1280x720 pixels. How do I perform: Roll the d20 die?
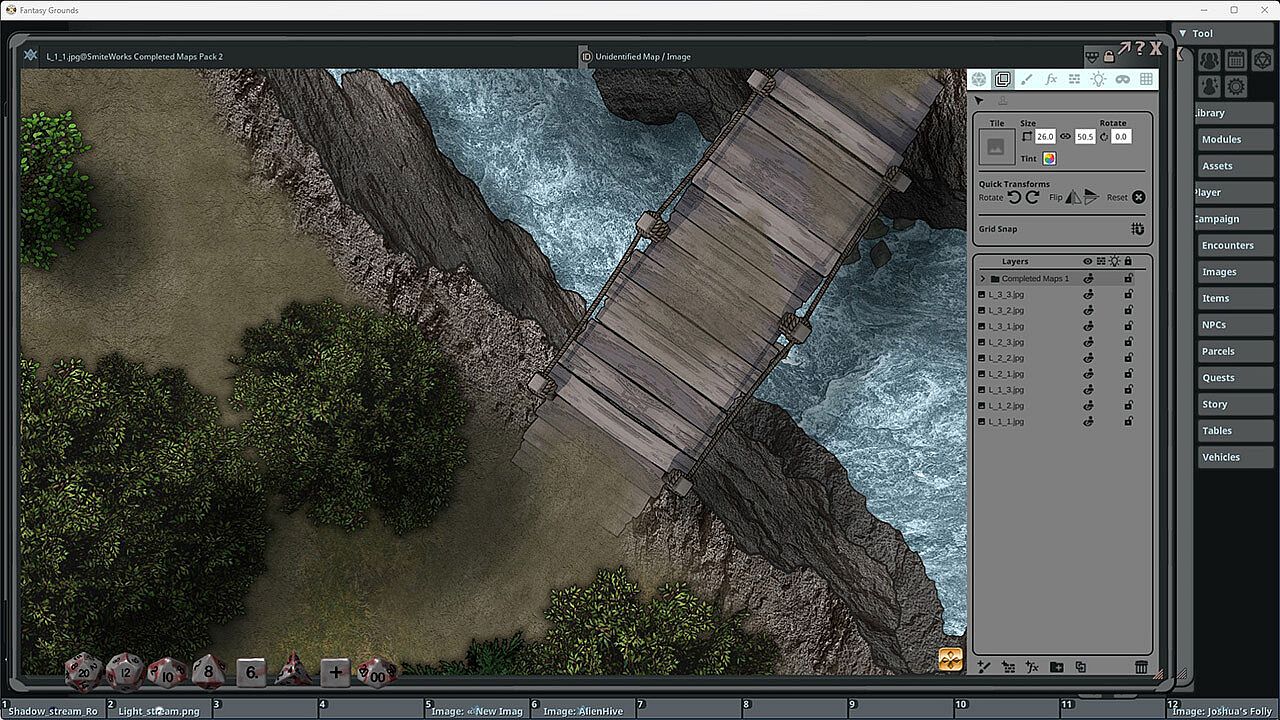[82, 671]
